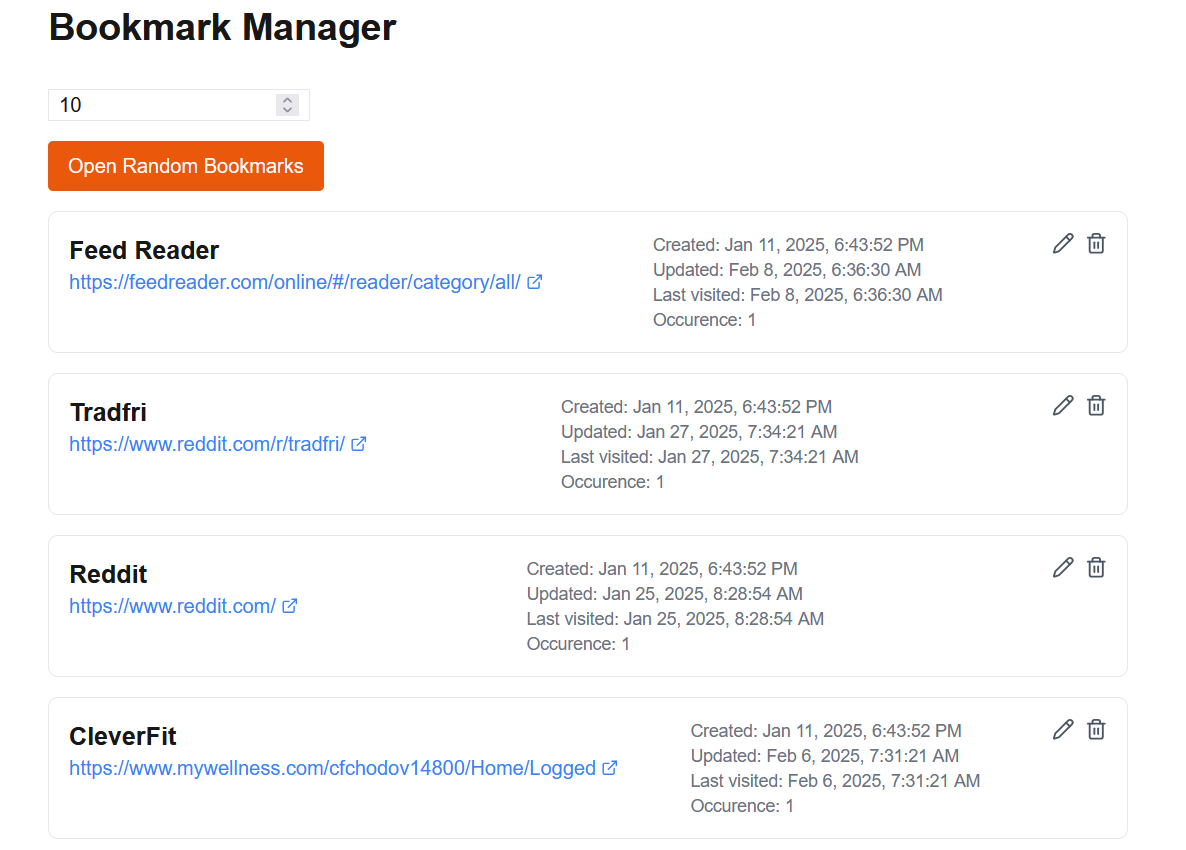Click external link icon beside reddit.com URL
Viewport: 1186px width, 850px height.
coord(290,606)
